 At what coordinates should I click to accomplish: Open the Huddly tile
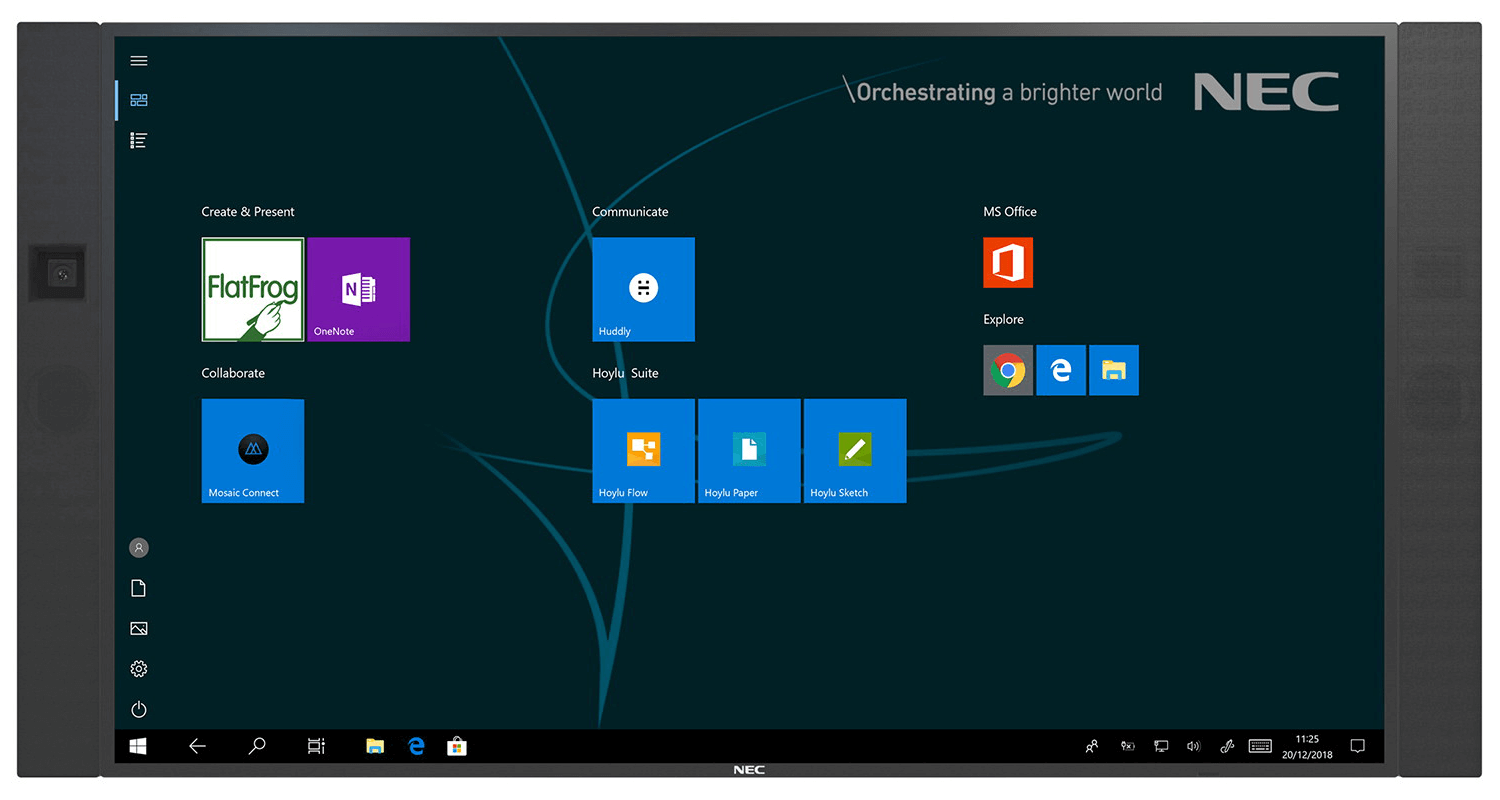pos(643,289)
